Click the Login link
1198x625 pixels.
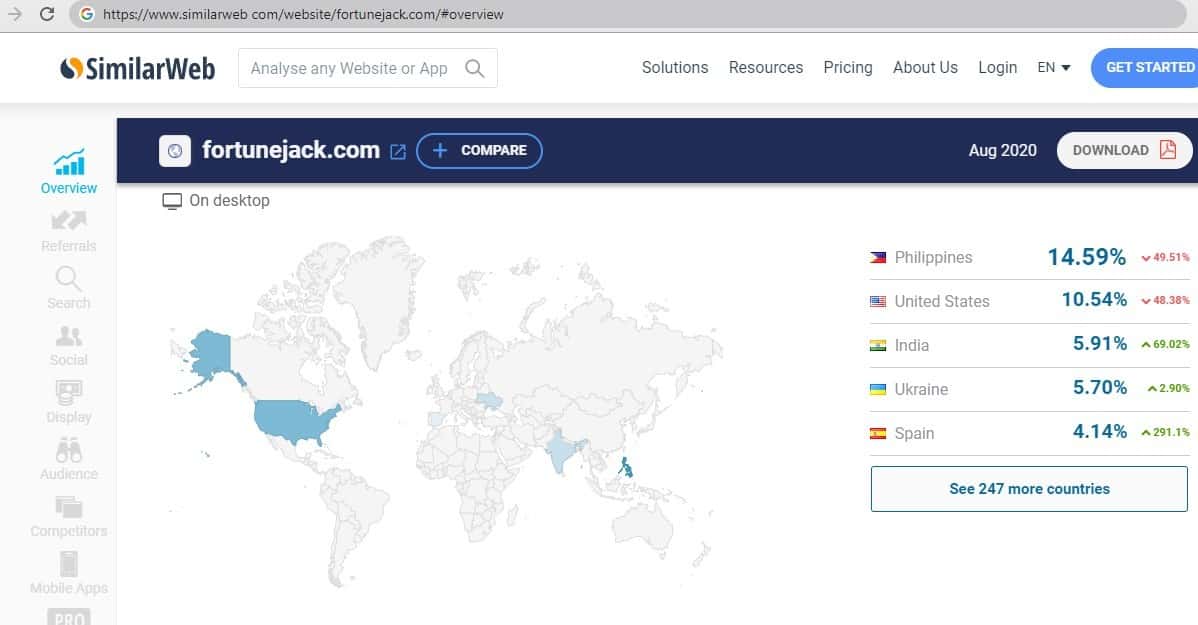[997, 67]
